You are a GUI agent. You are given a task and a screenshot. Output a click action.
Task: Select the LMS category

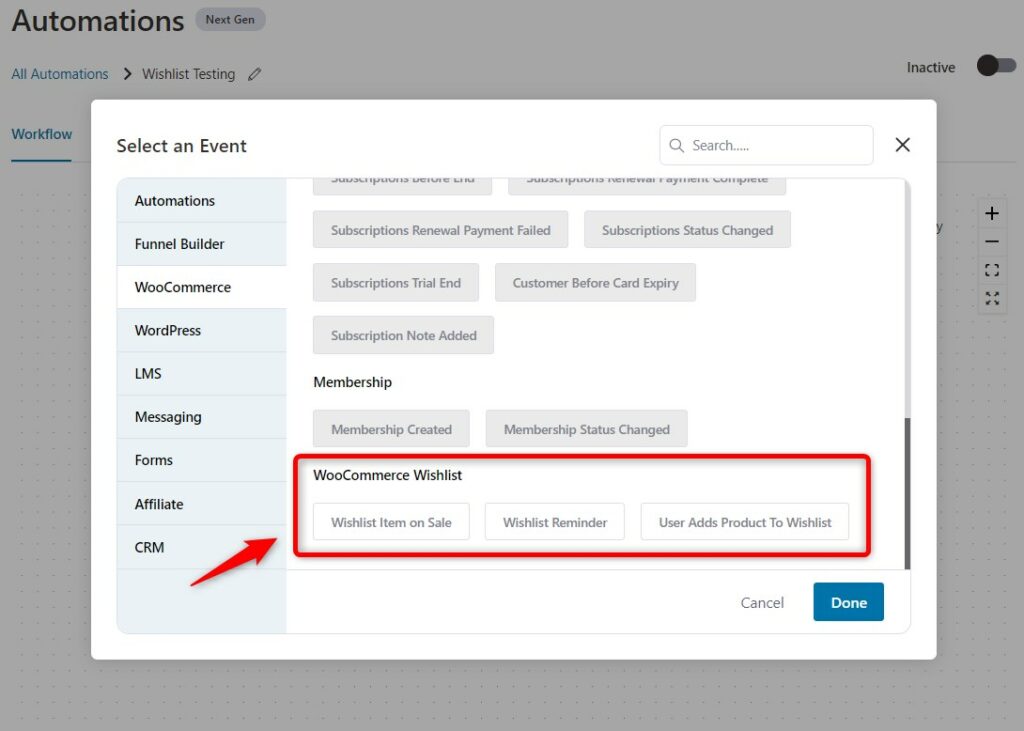[x=202, y=374]
